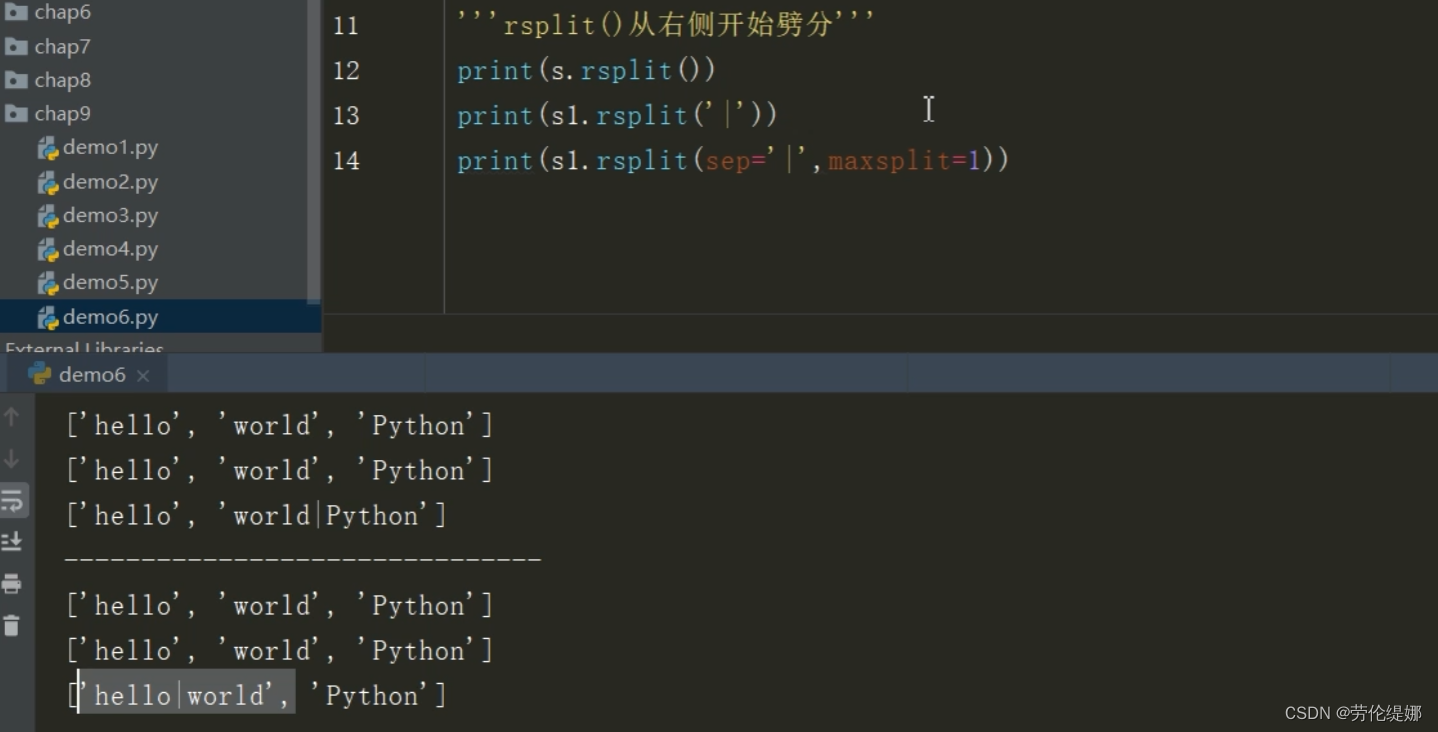Click line number 13 in the gutter
Viewport: 1438px width, 732px height.
pyautogui.click(x=346, y=116)
